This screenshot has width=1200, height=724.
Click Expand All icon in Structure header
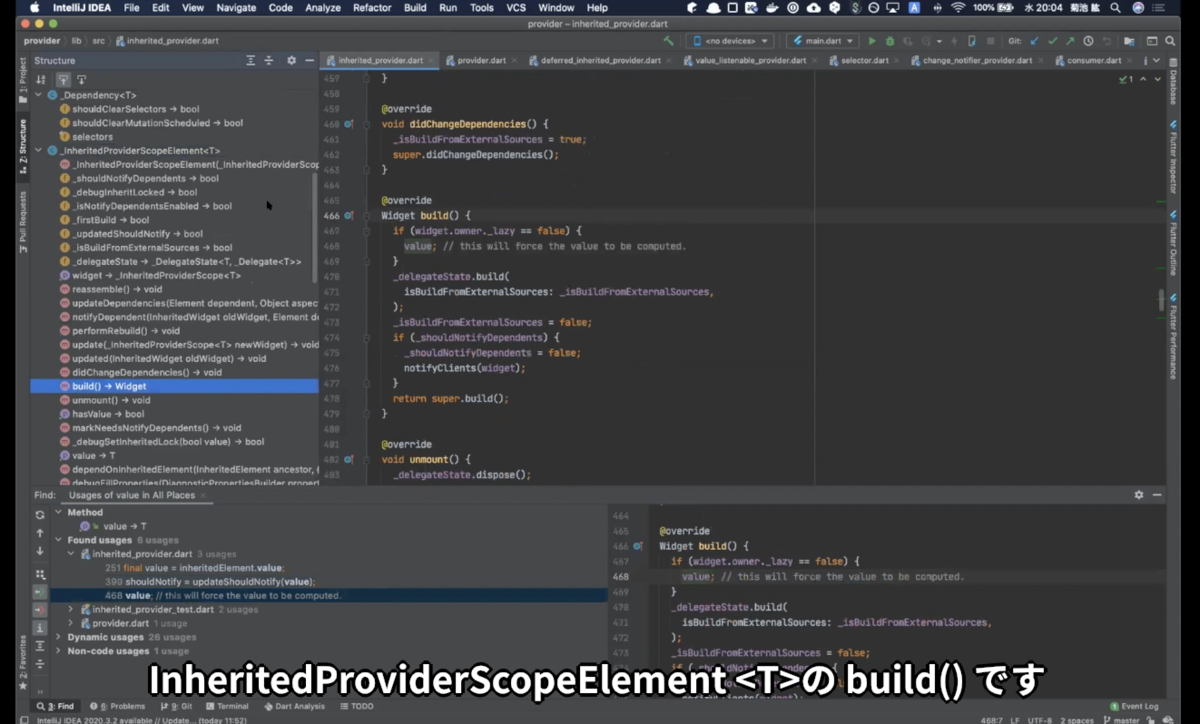[251, 61]
